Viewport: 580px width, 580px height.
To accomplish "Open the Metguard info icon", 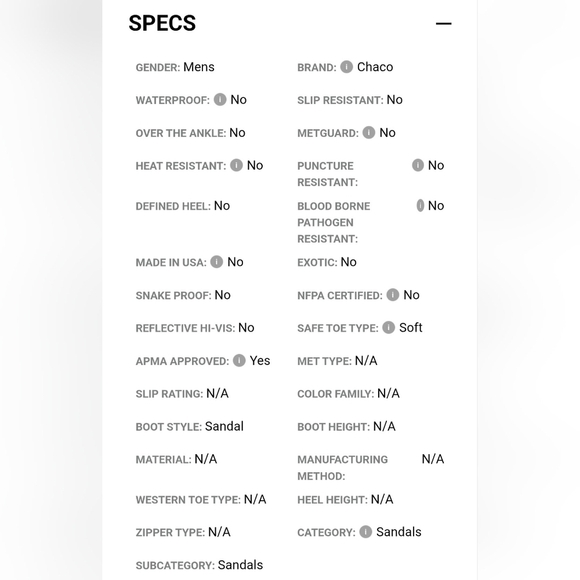I will (x=369, y=132).
